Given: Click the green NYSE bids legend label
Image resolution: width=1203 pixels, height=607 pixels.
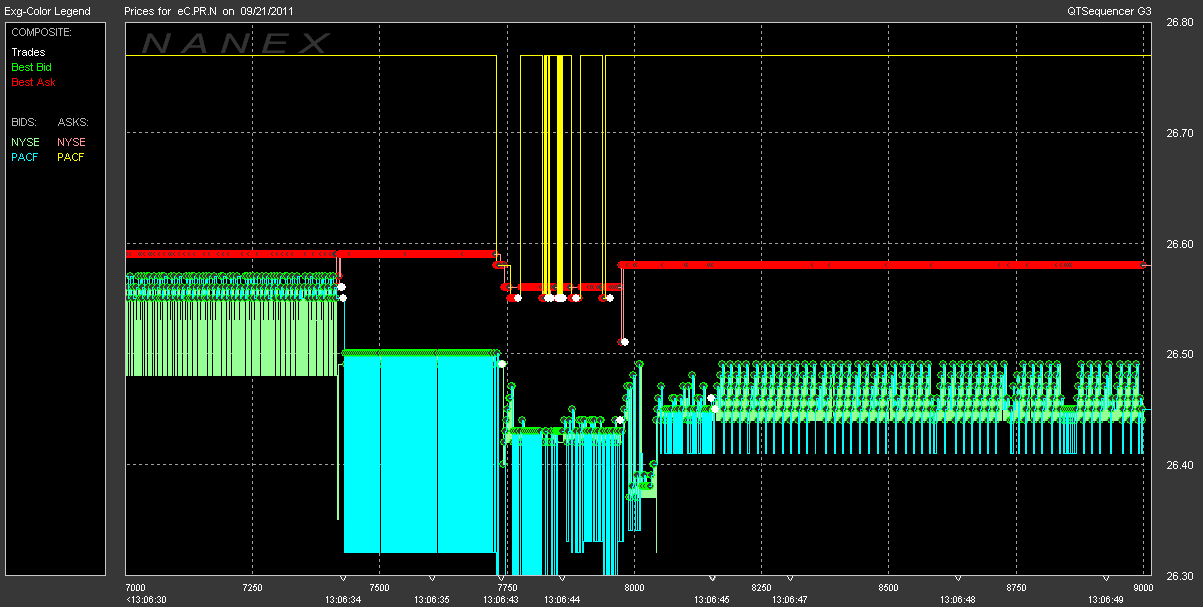Looking at the screenshot, I should point(25,142).
